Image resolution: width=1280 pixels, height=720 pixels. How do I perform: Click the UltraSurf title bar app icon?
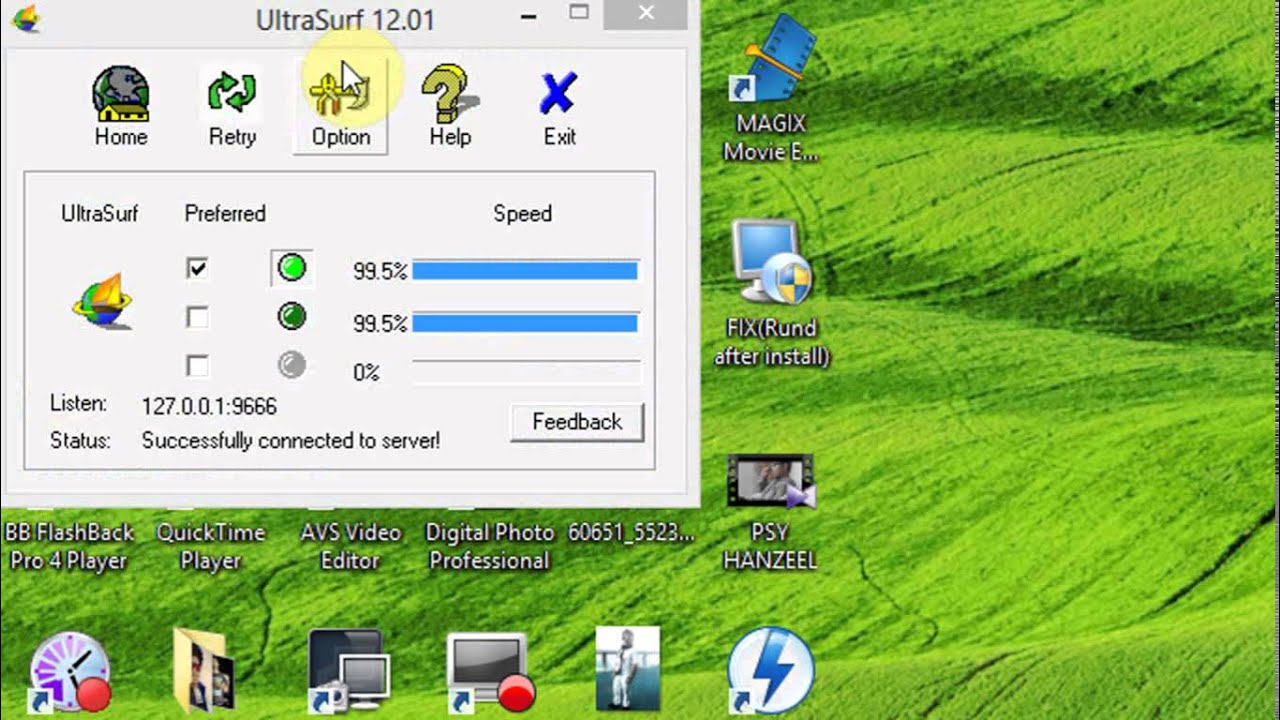(25, 18)
